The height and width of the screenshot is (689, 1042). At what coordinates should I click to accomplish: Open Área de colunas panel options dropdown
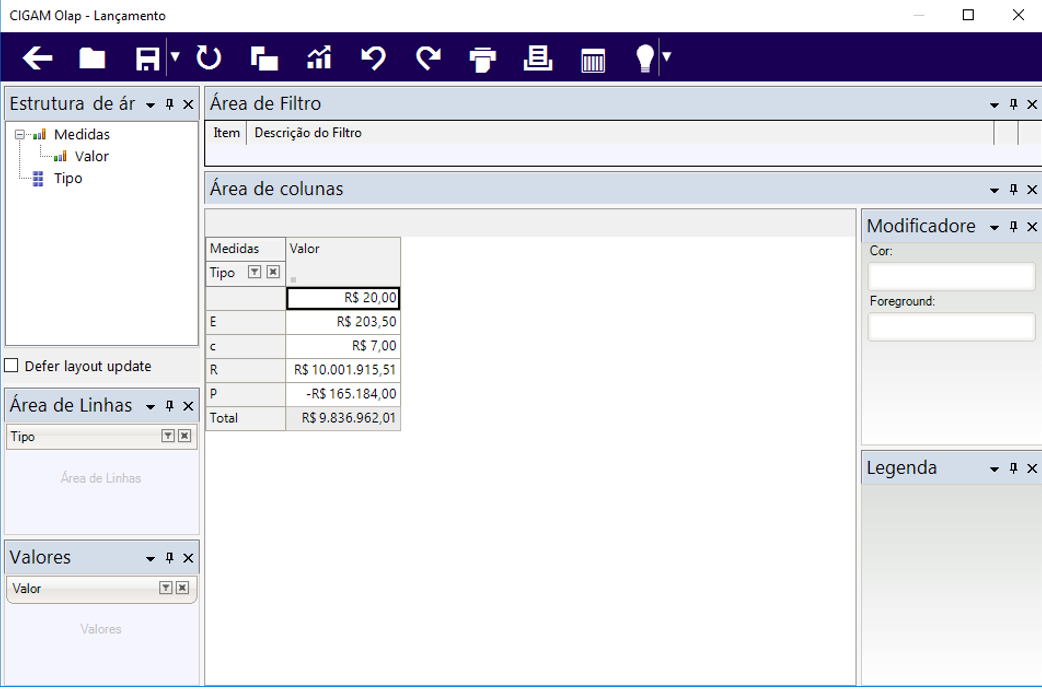pos(994,190)
